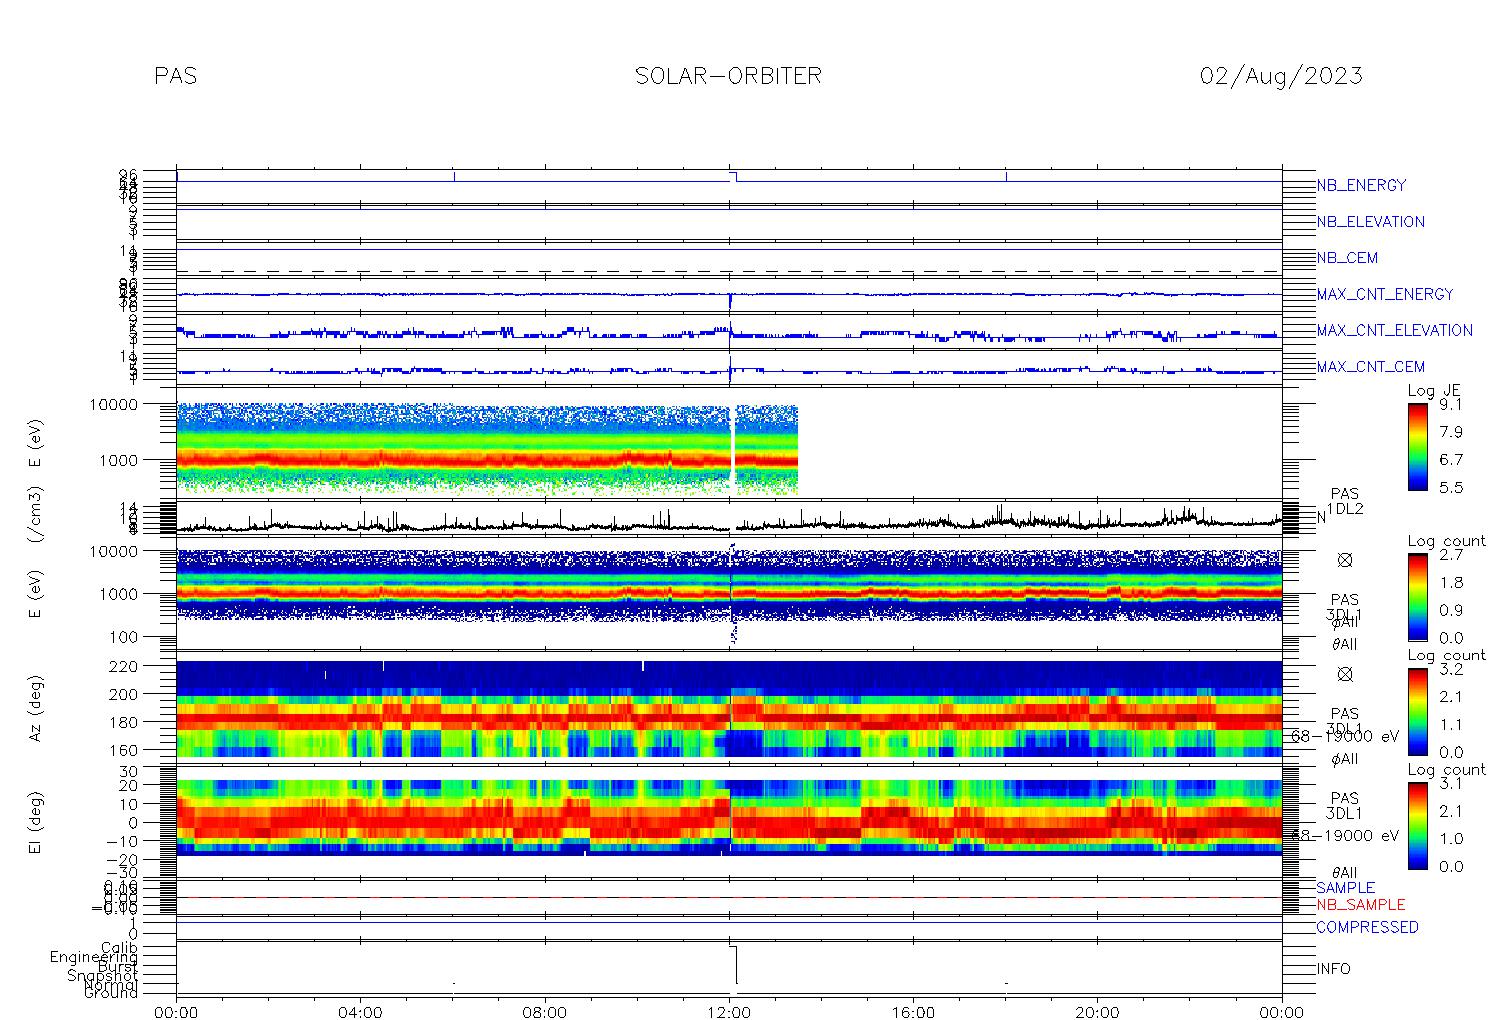Image resolution: width=1512 pixels, height=1020 pixels.
Task: Click the 3.1 color scale value
Action: [x=1451, y=783]
